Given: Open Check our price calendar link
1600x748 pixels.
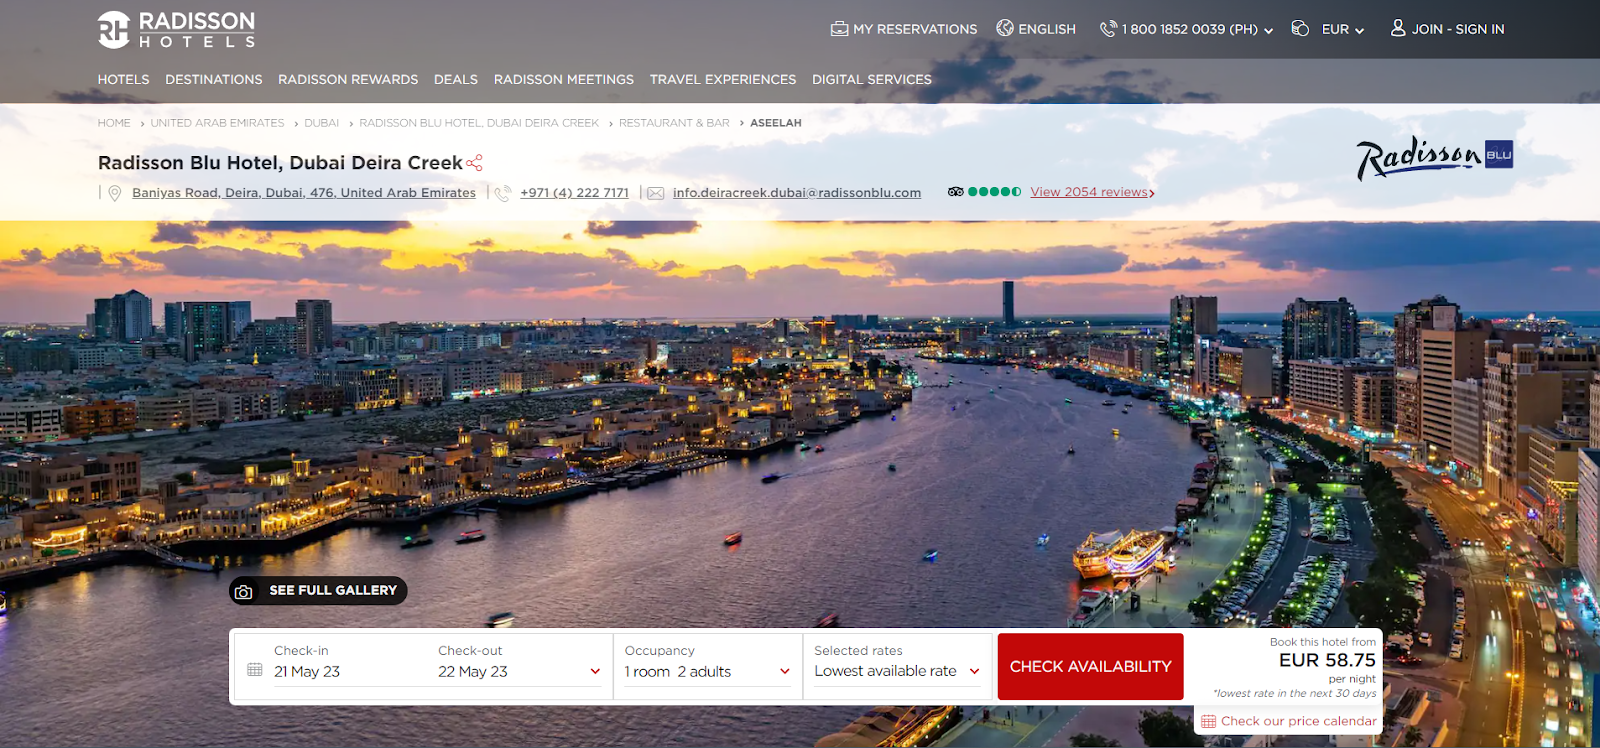Looking at the screenshot, I should pos(1298,721).
